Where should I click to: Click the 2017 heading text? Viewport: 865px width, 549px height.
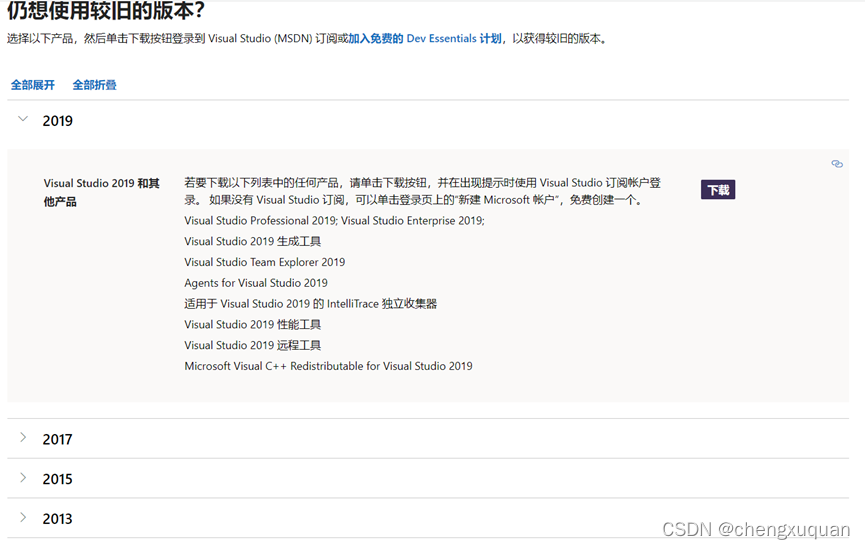(57, 440)
